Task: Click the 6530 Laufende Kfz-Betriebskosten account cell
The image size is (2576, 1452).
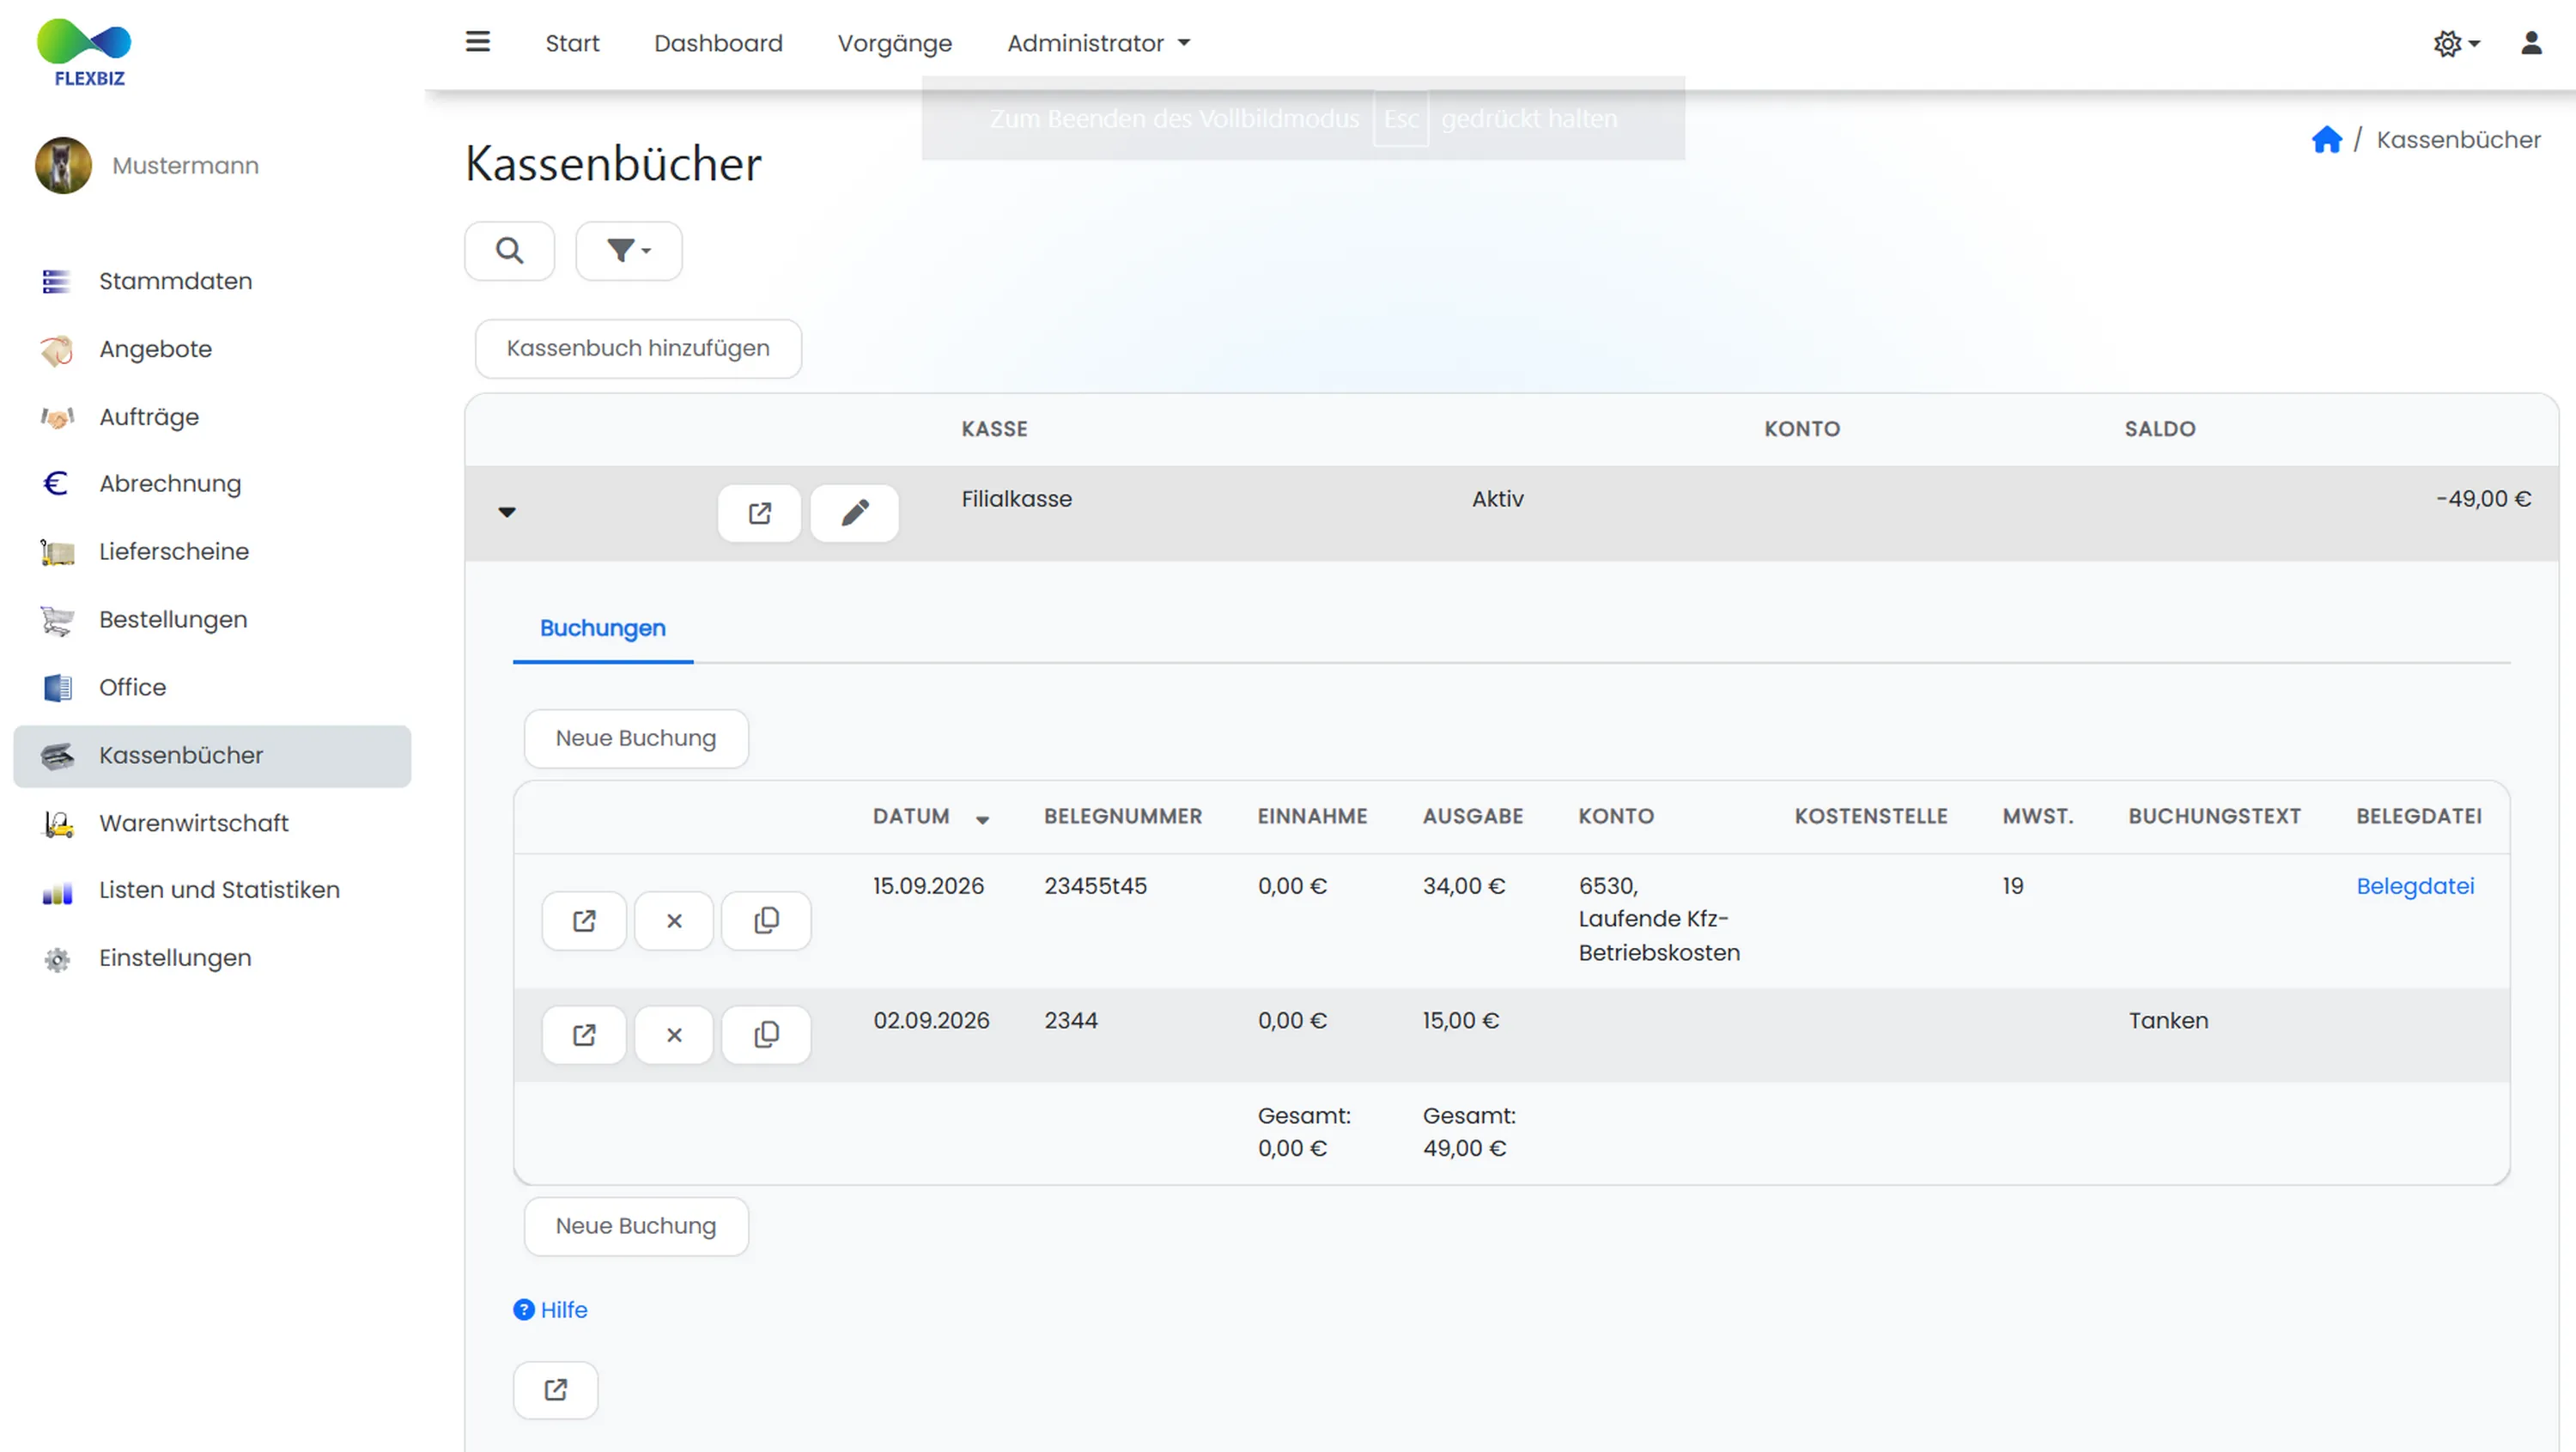Action: tap(1659, 920)
